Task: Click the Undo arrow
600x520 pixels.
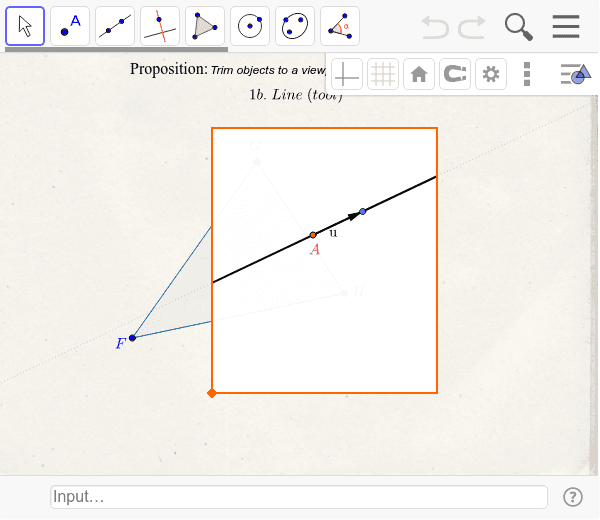Action: 435,27
